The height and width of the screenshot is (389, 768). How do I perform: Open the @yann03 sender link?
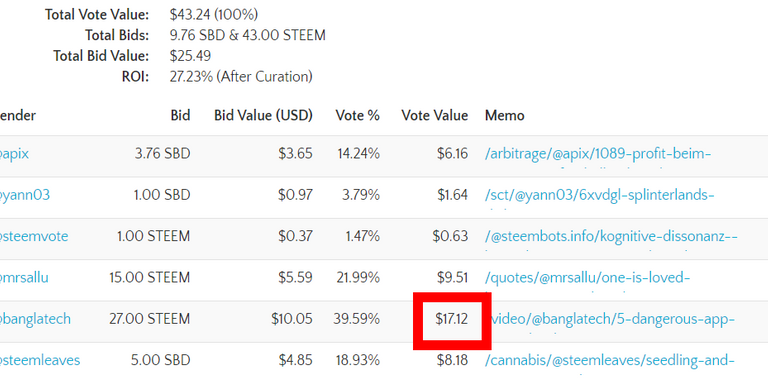tap(24, 195)
